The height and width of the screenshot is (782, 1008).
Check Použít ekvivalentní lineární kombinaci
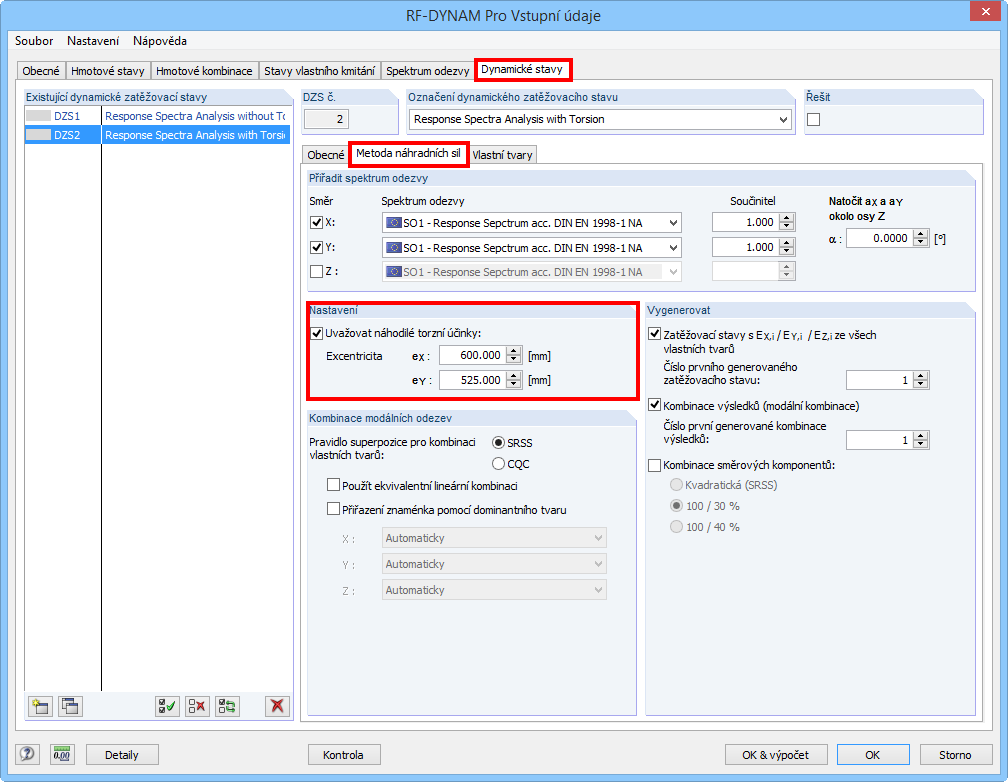coord(333,485)
